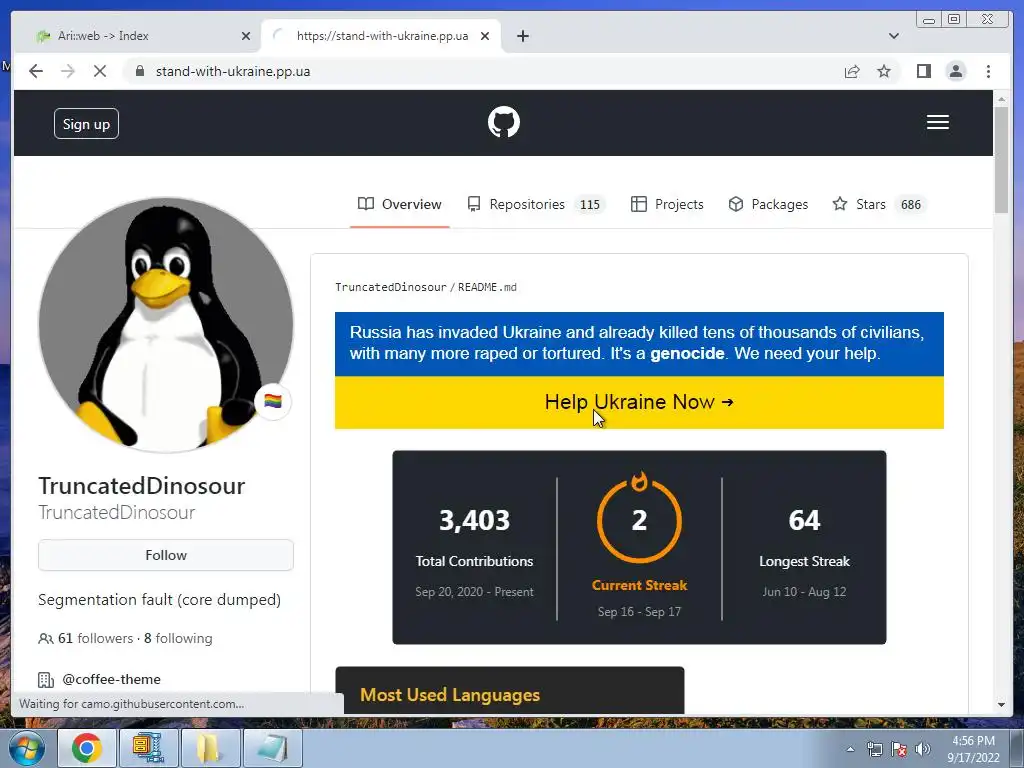Click the Repositories repo icon
Screen dimensions: 1024x768
474,204
